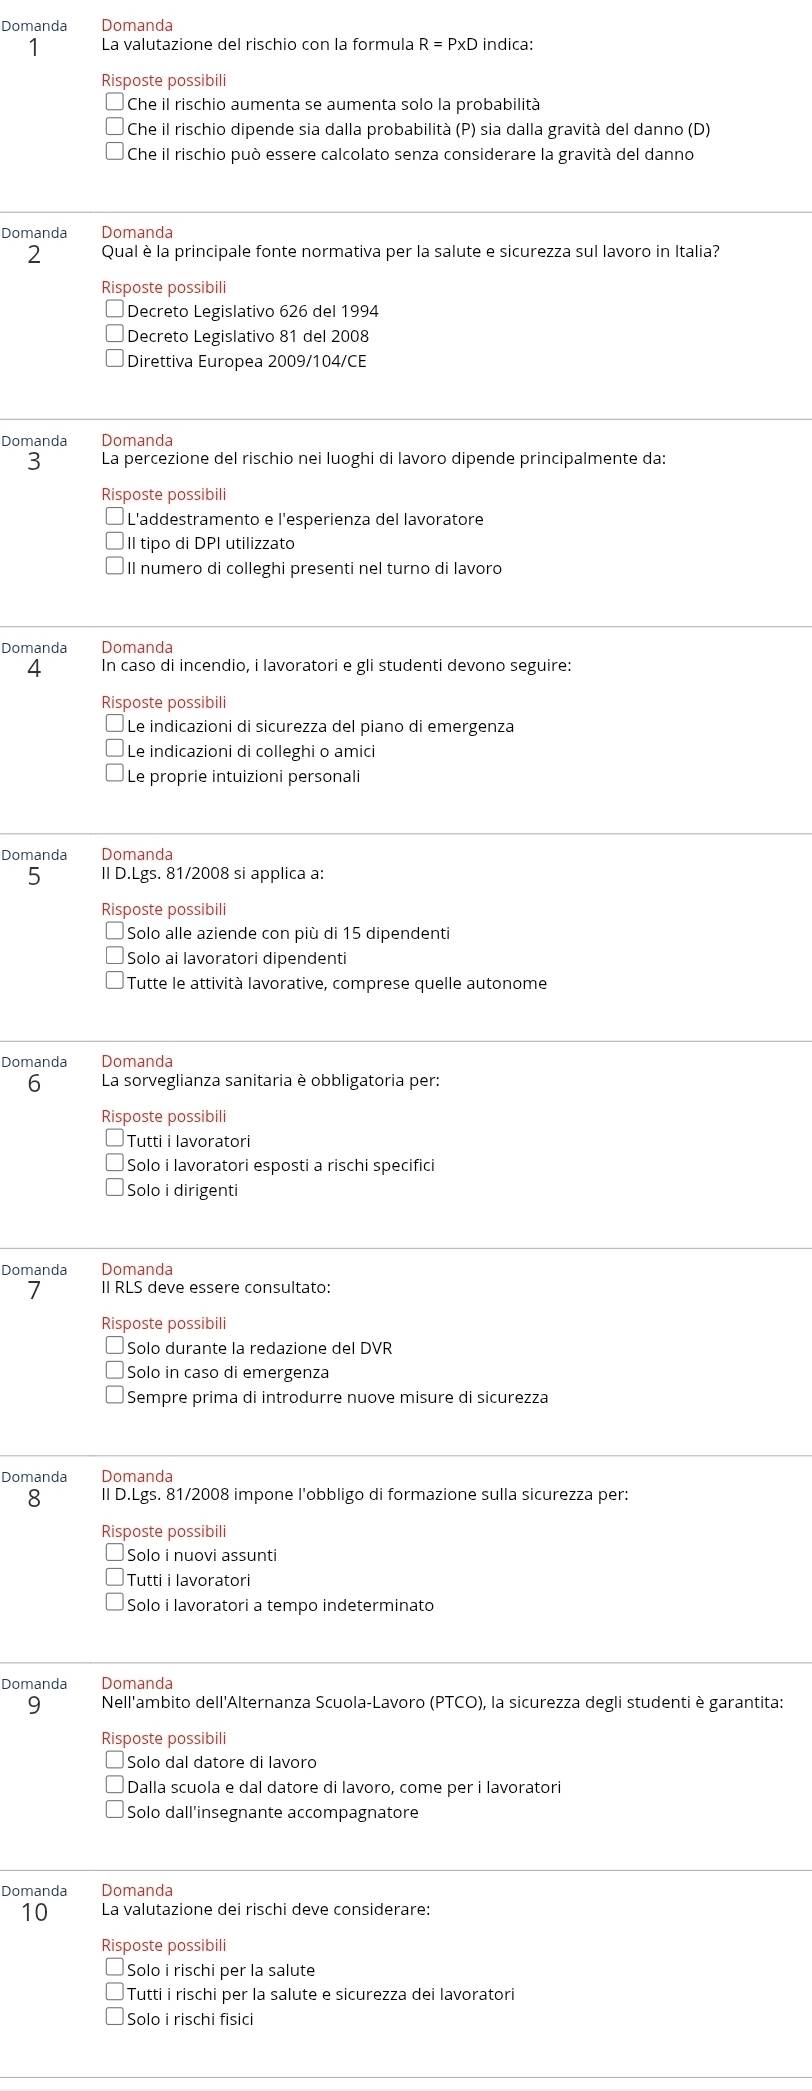
Task: Select Decreto Legislativo 626 del 1994 checkbox
Action: (x=115, y=309)
